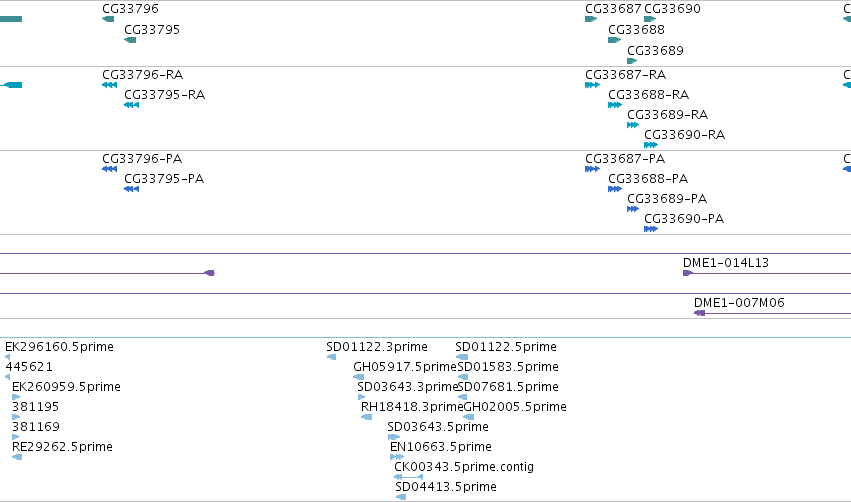Click the DME1-007M06 BAC clone arrow
Viewport: 851px width, 502px height.
pos(700,313)
